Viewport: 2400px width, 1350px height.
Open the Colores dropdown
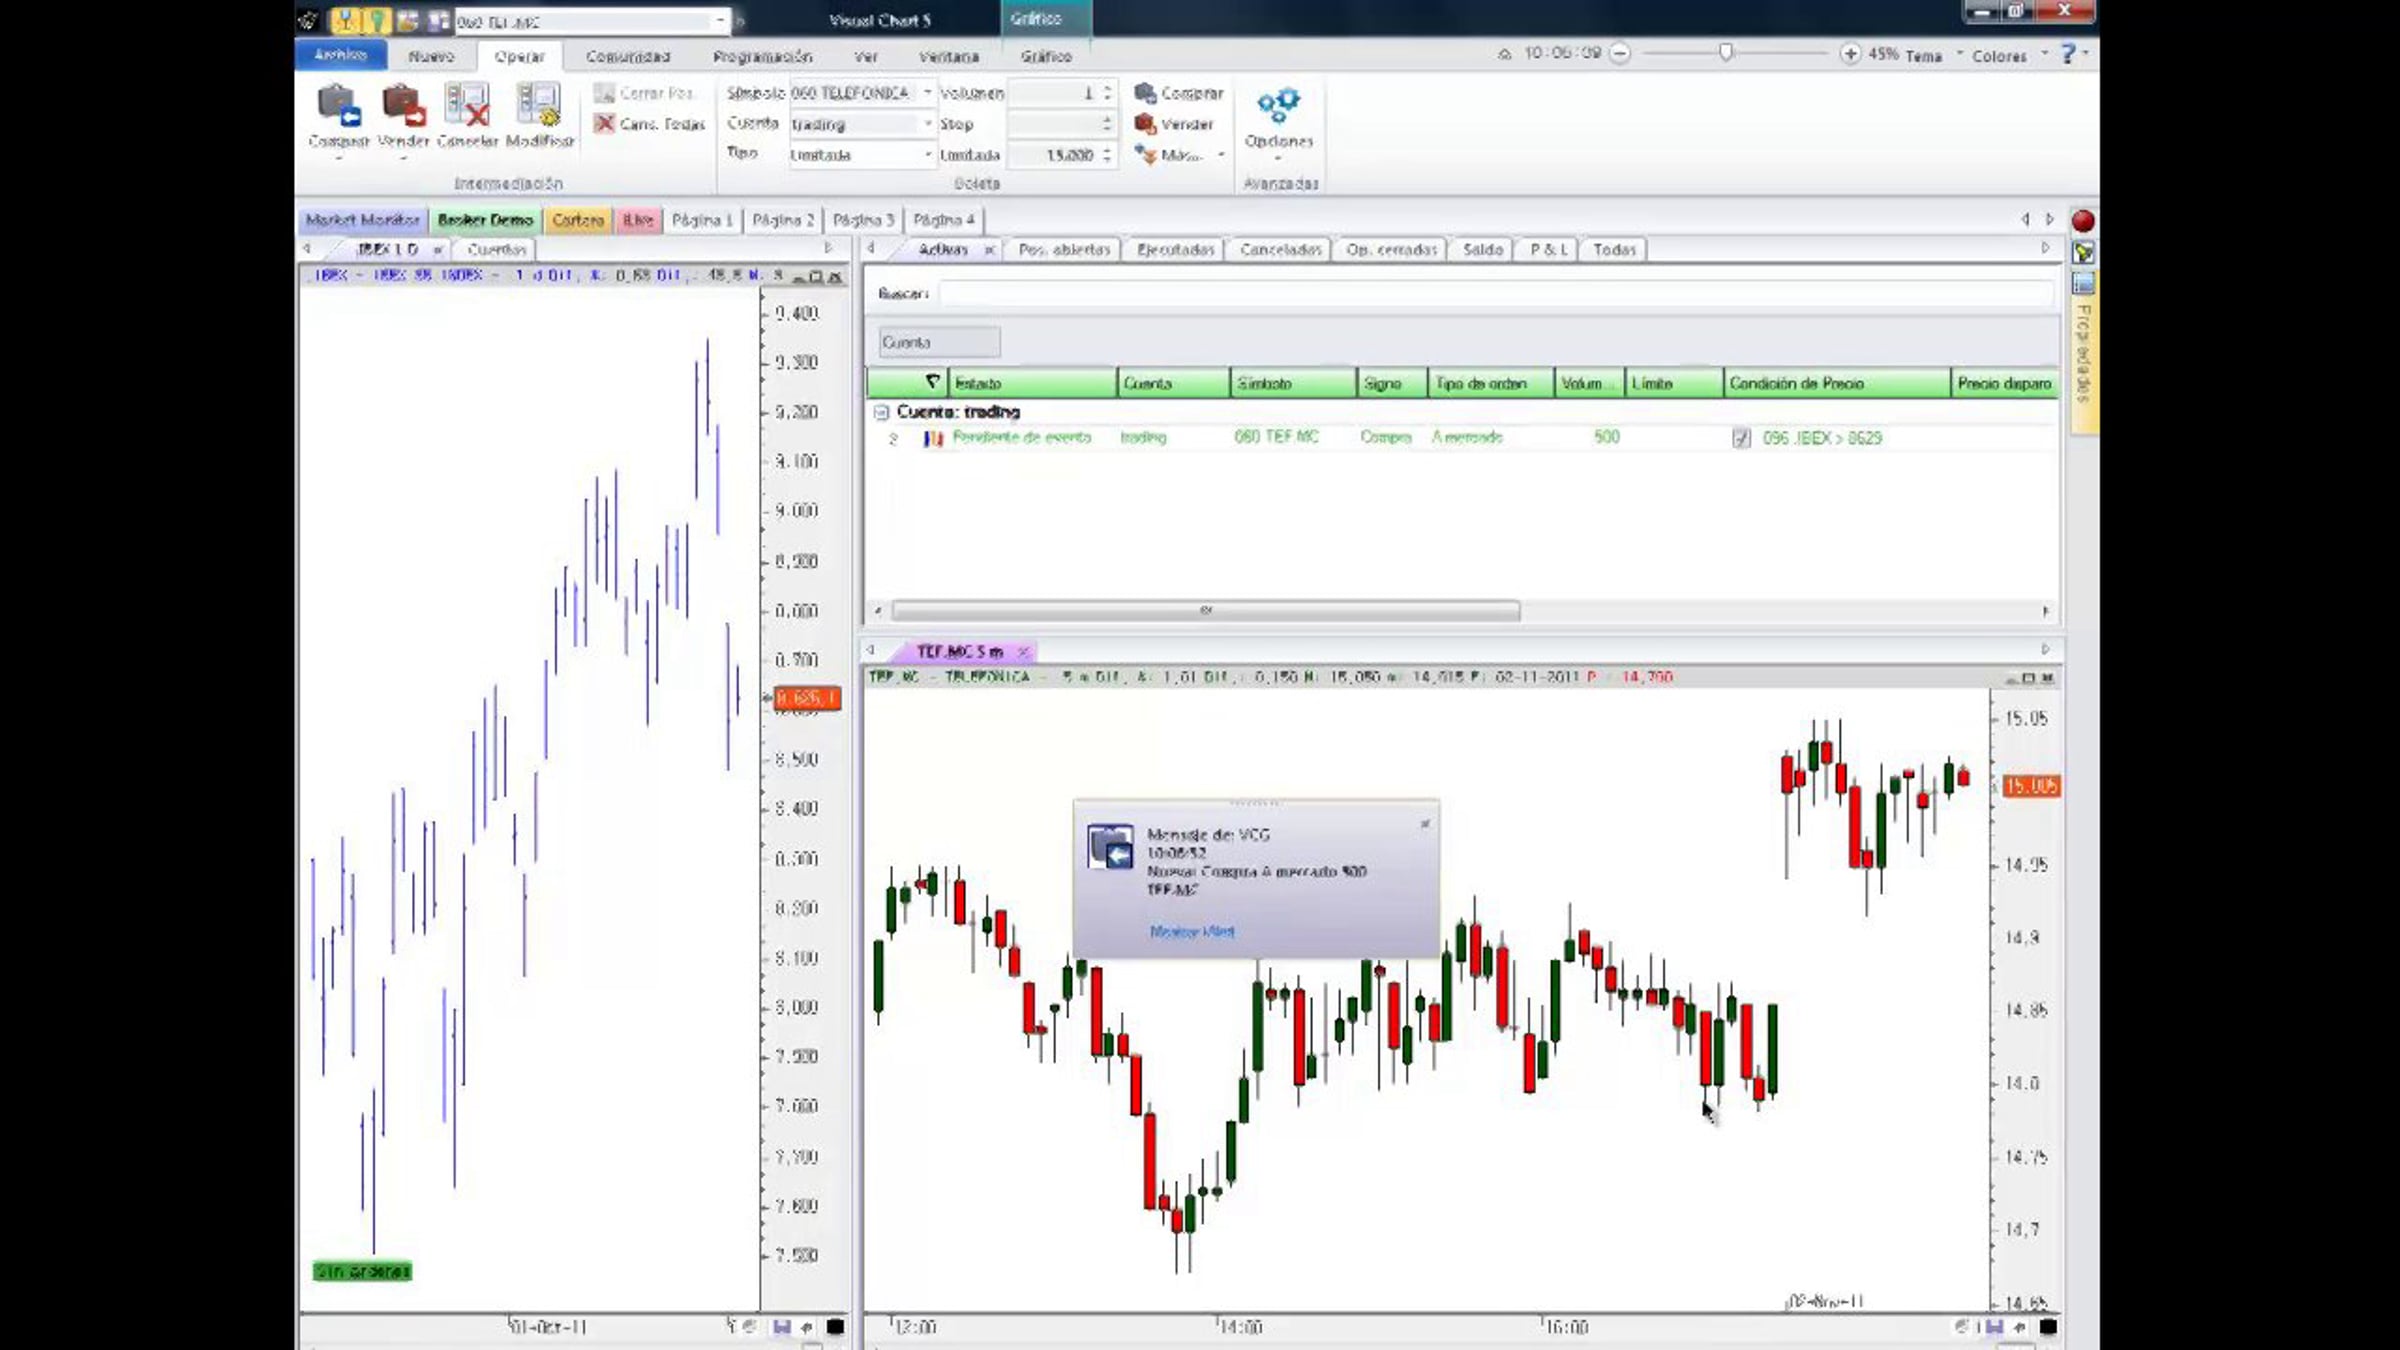click(x=2009, y=56)
